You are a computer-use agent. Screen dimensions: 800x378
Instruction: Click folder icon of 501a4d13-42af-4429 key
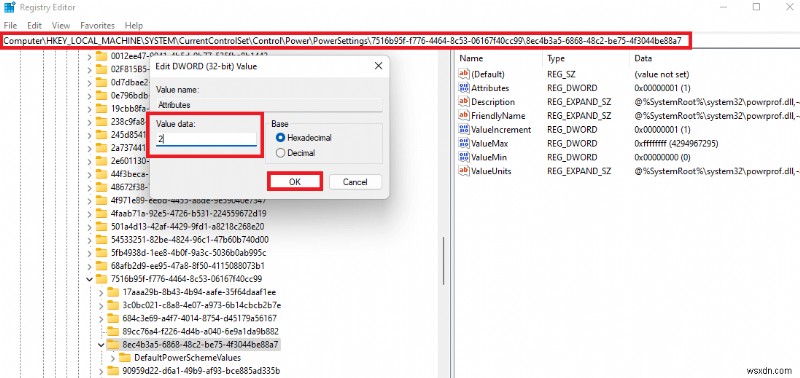pyautogui.click(x=101, y=226)
